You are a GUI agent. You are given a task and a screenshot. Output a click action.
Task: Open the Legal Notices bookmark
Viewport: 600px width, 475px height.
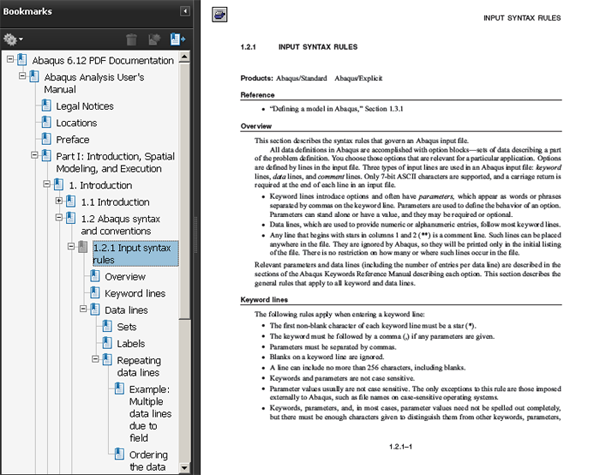(x=85, y=106)
